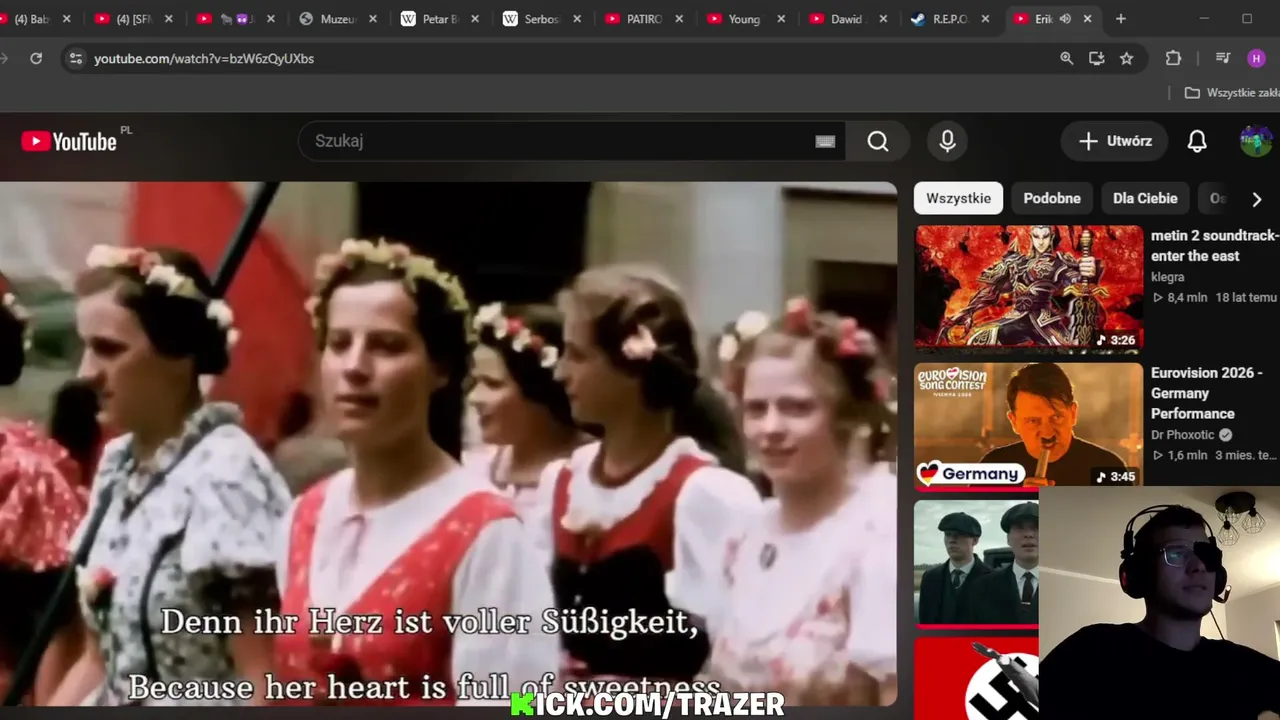
Task: Select the Podobne filter chip
Action: coord(1052,198)
